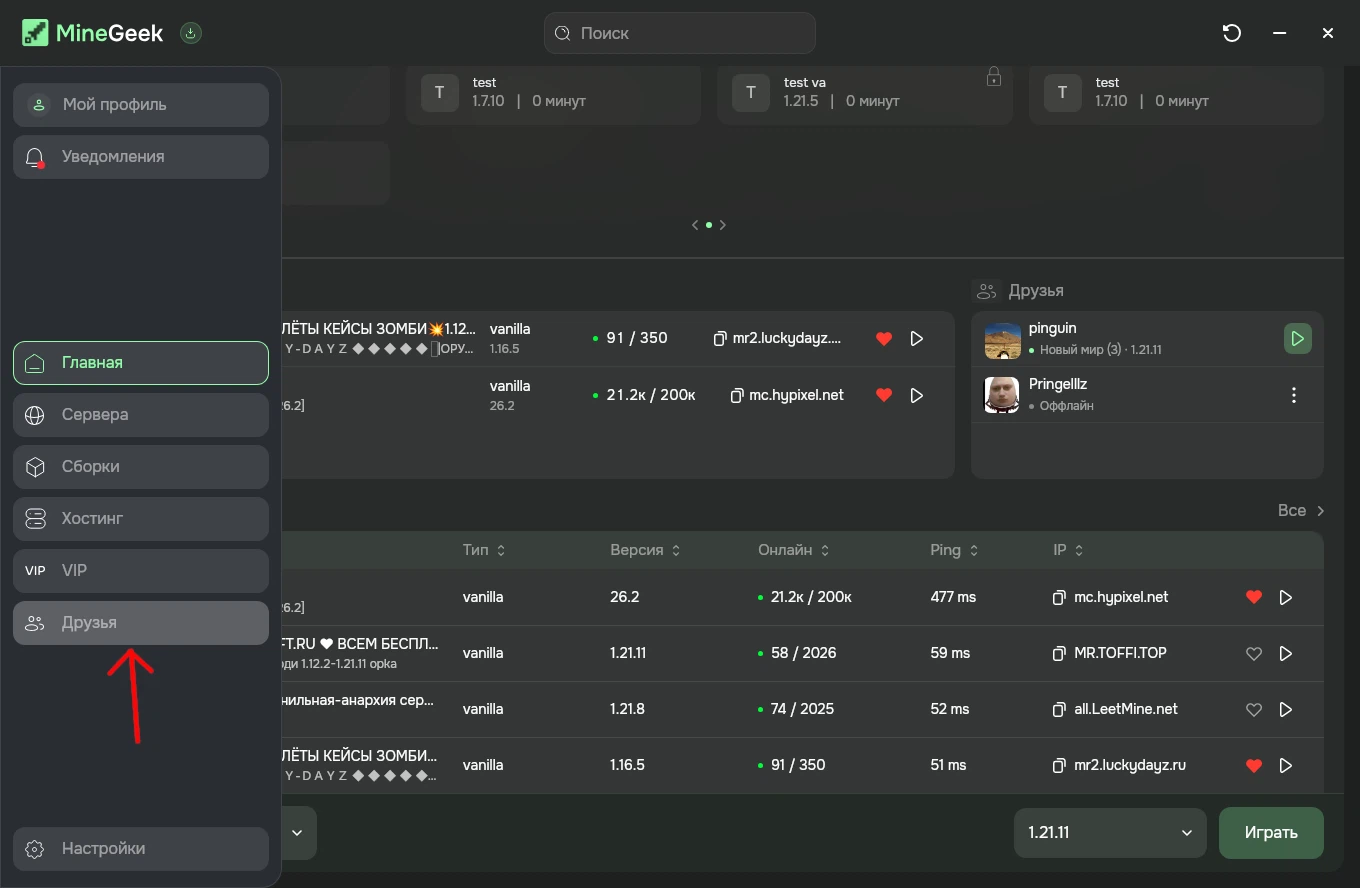Click the green download icon beside MineGeek logo
This screenshot has width=1360, height=888.
pyautogui.click(x=191, y=33)
